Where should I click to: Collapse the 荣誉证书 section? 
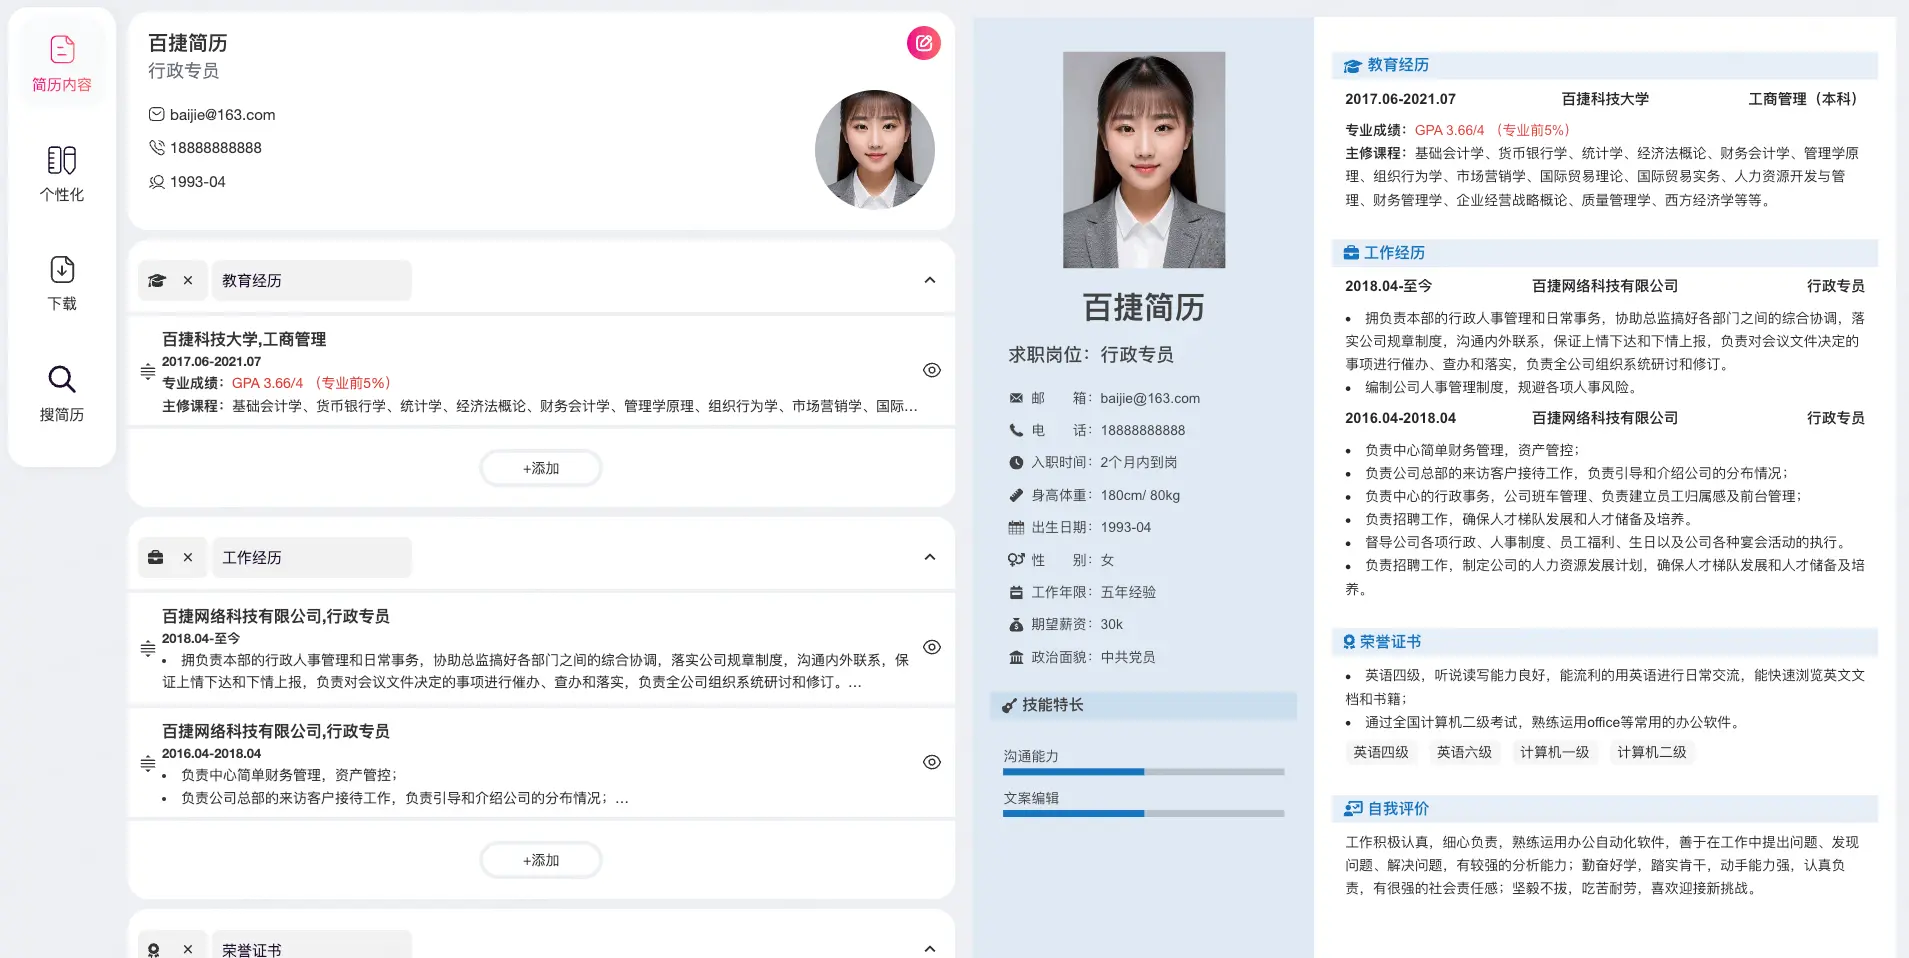pos(930,949)
